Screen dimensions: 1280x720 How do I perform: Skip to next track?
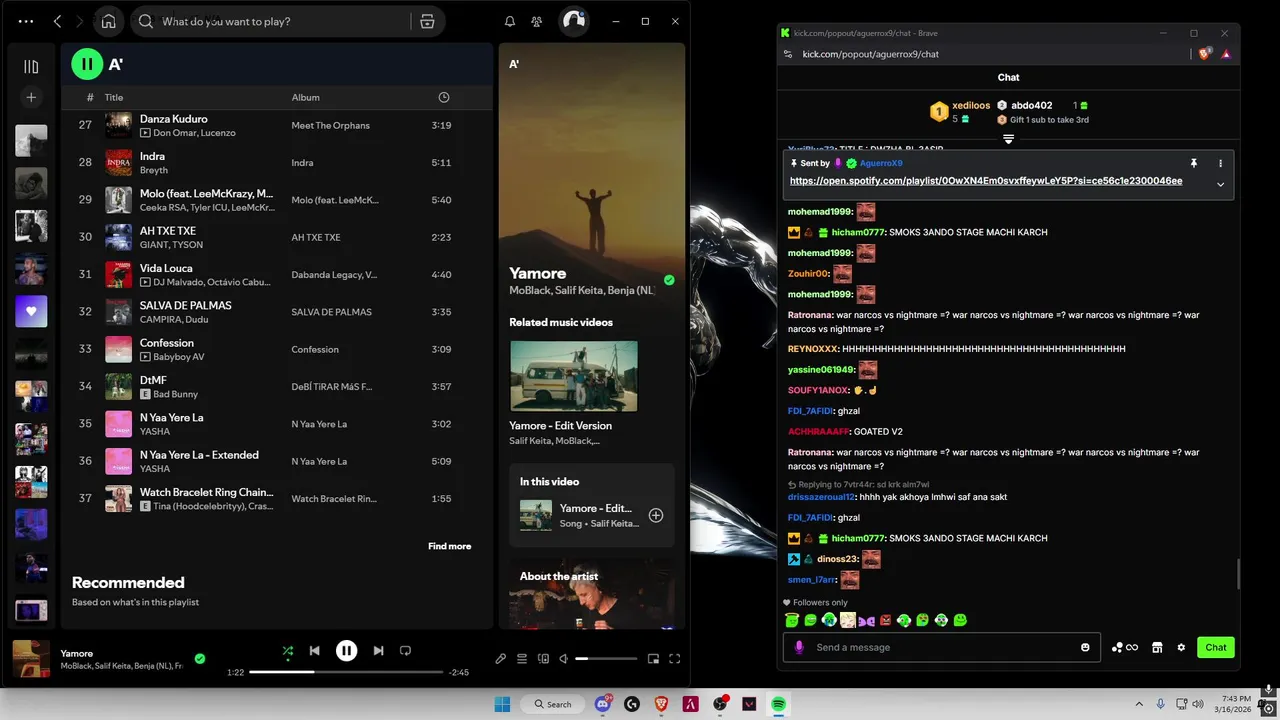pyautogui.click(x=378, y=651)
